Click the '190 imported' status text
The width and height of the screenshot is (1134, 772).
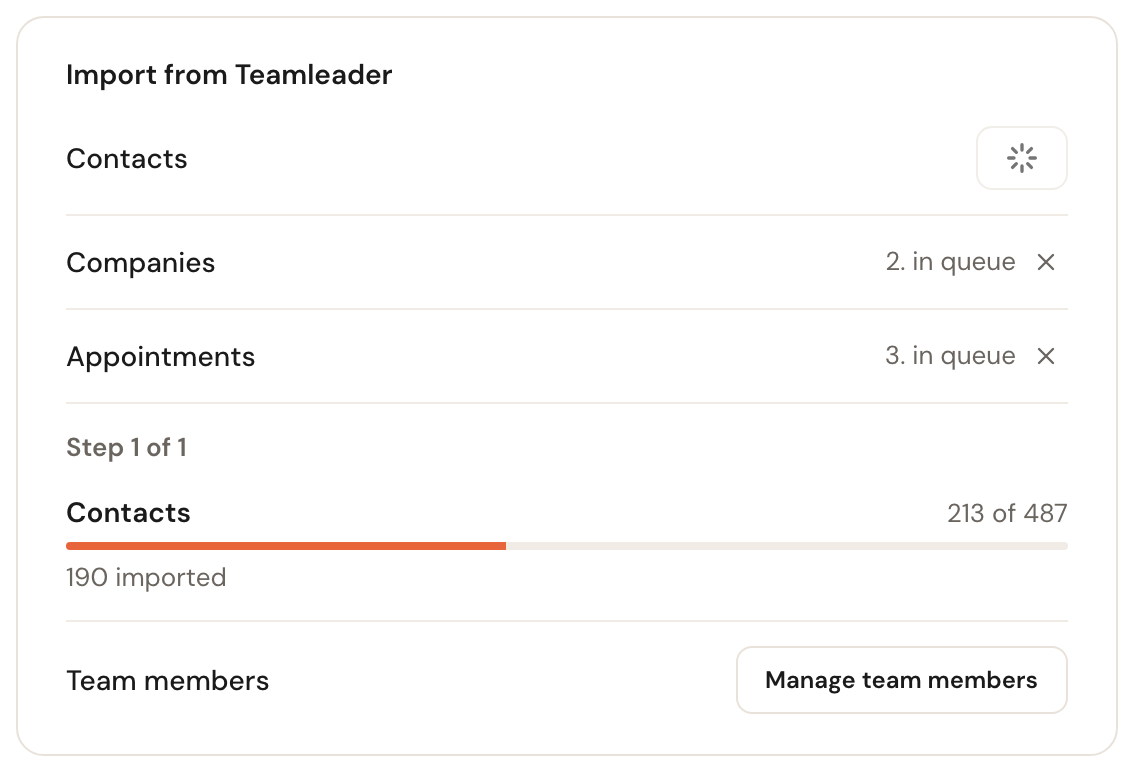point(146,577)
